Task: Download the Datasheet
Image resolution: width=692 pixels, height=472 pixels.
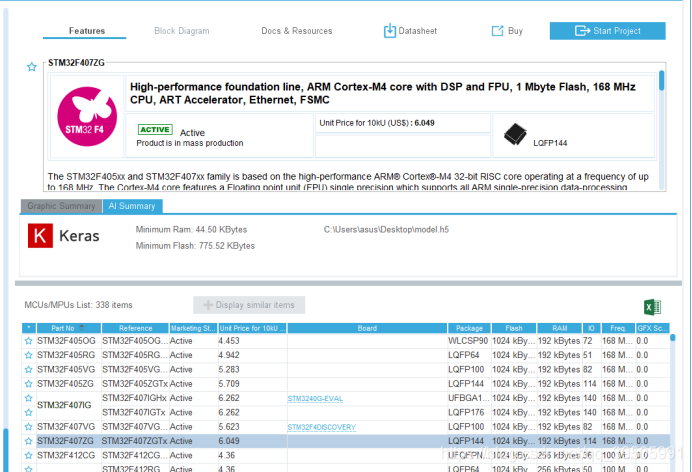Action: pos(410,31)
